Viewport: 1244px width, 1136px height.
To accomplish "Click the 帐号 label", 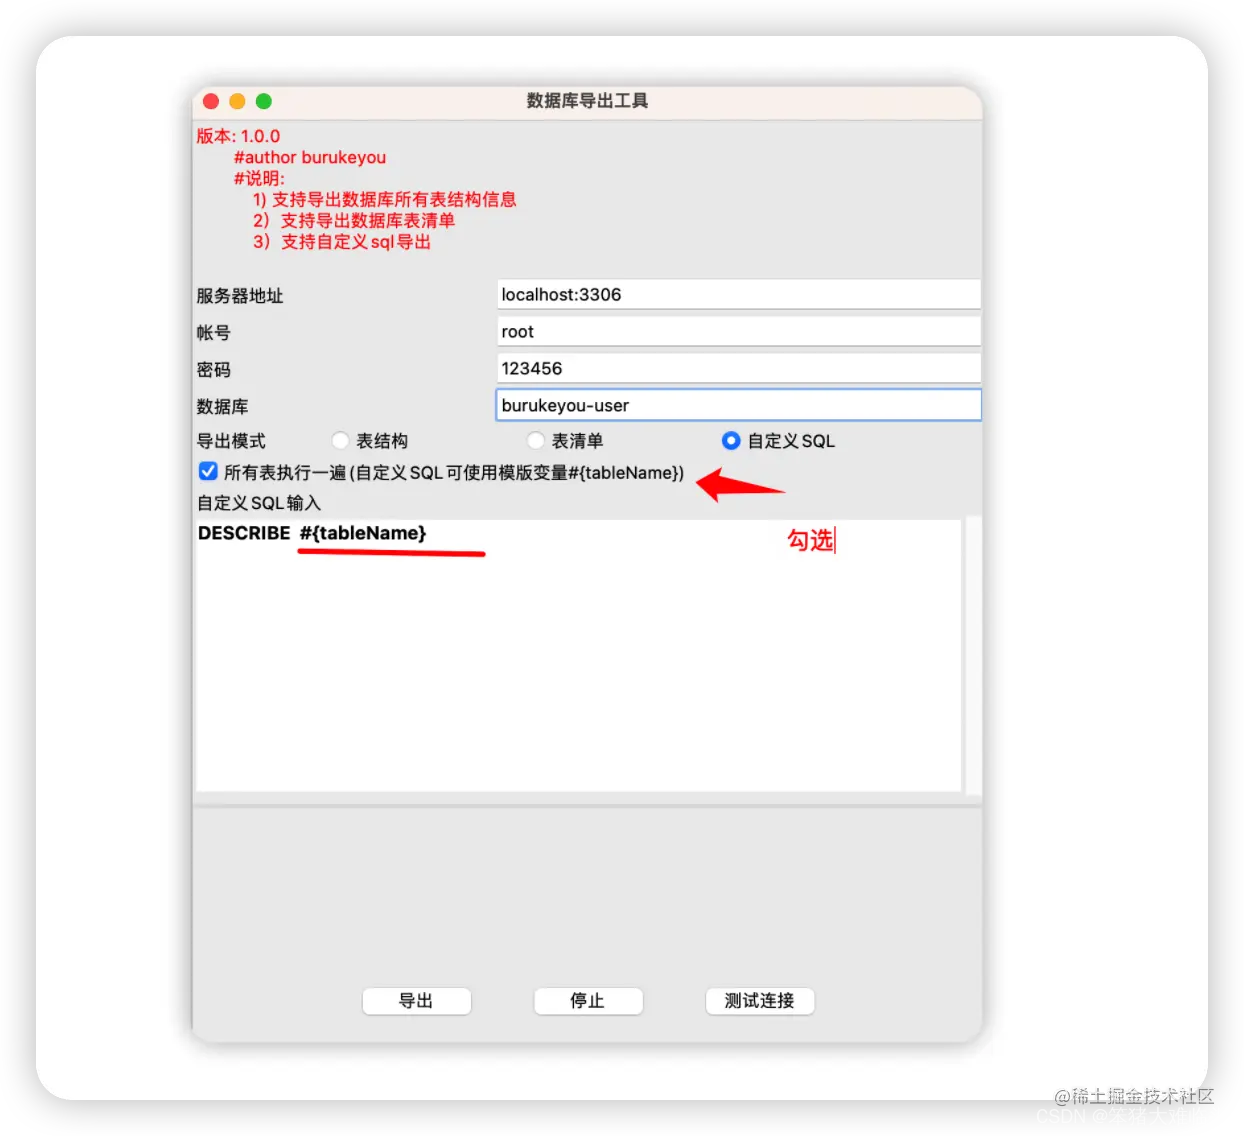I will pyautogui.click(x=213, y=333).
